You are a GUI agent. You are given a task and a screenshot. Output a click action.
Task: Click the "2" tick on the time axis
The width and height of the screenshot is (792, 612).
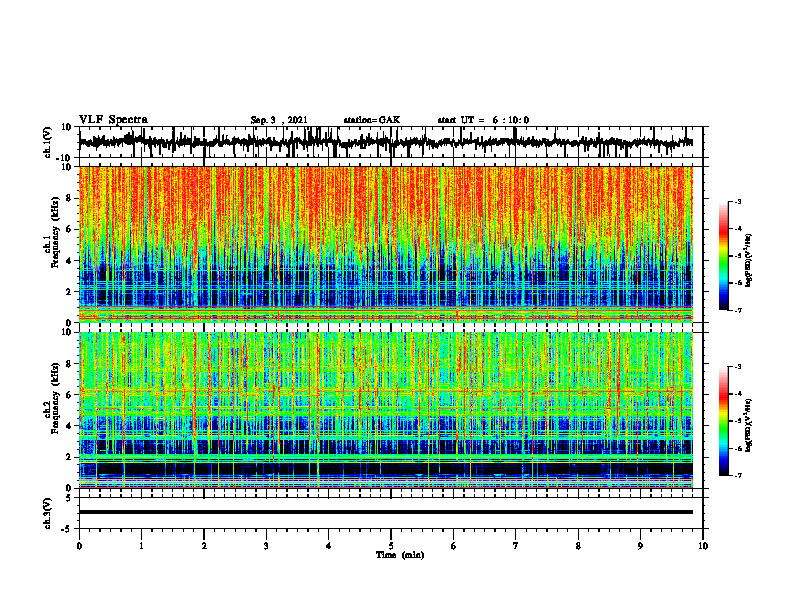[204, 546]
